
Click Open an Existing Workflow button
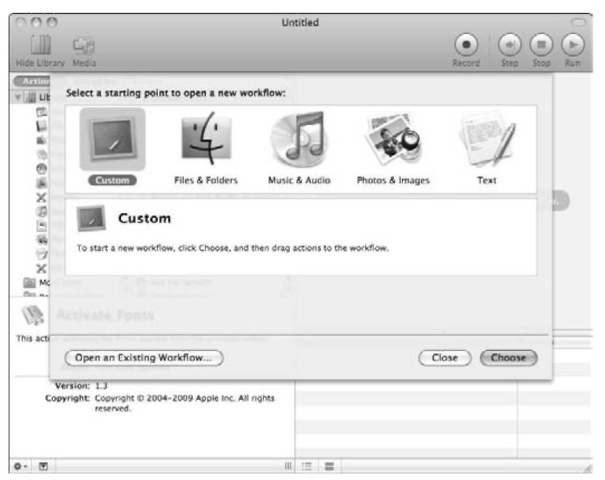point(144,358)
